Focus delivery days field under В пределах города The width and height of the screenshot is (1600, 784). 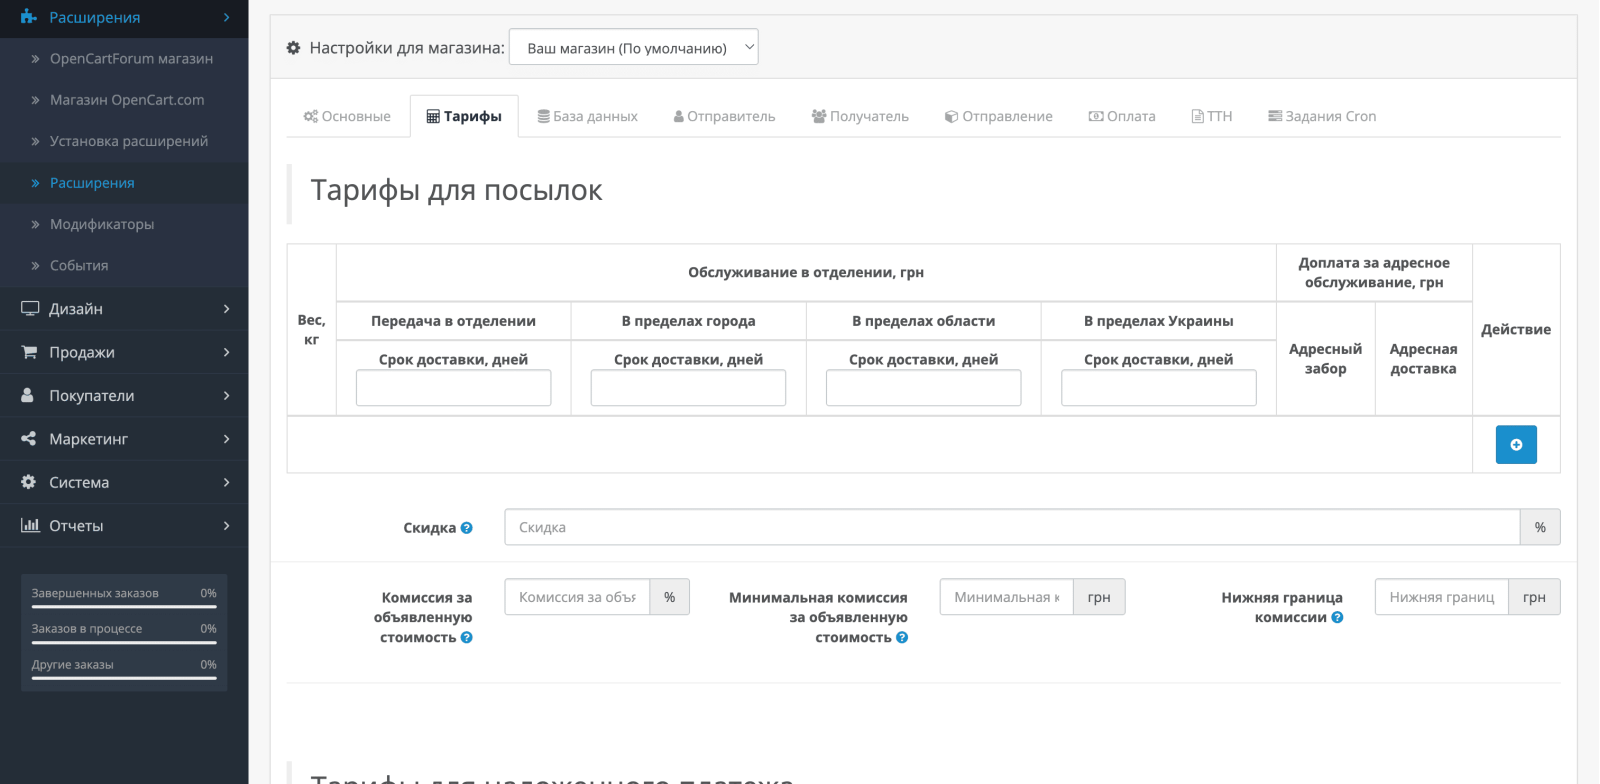tap(688, 388)
